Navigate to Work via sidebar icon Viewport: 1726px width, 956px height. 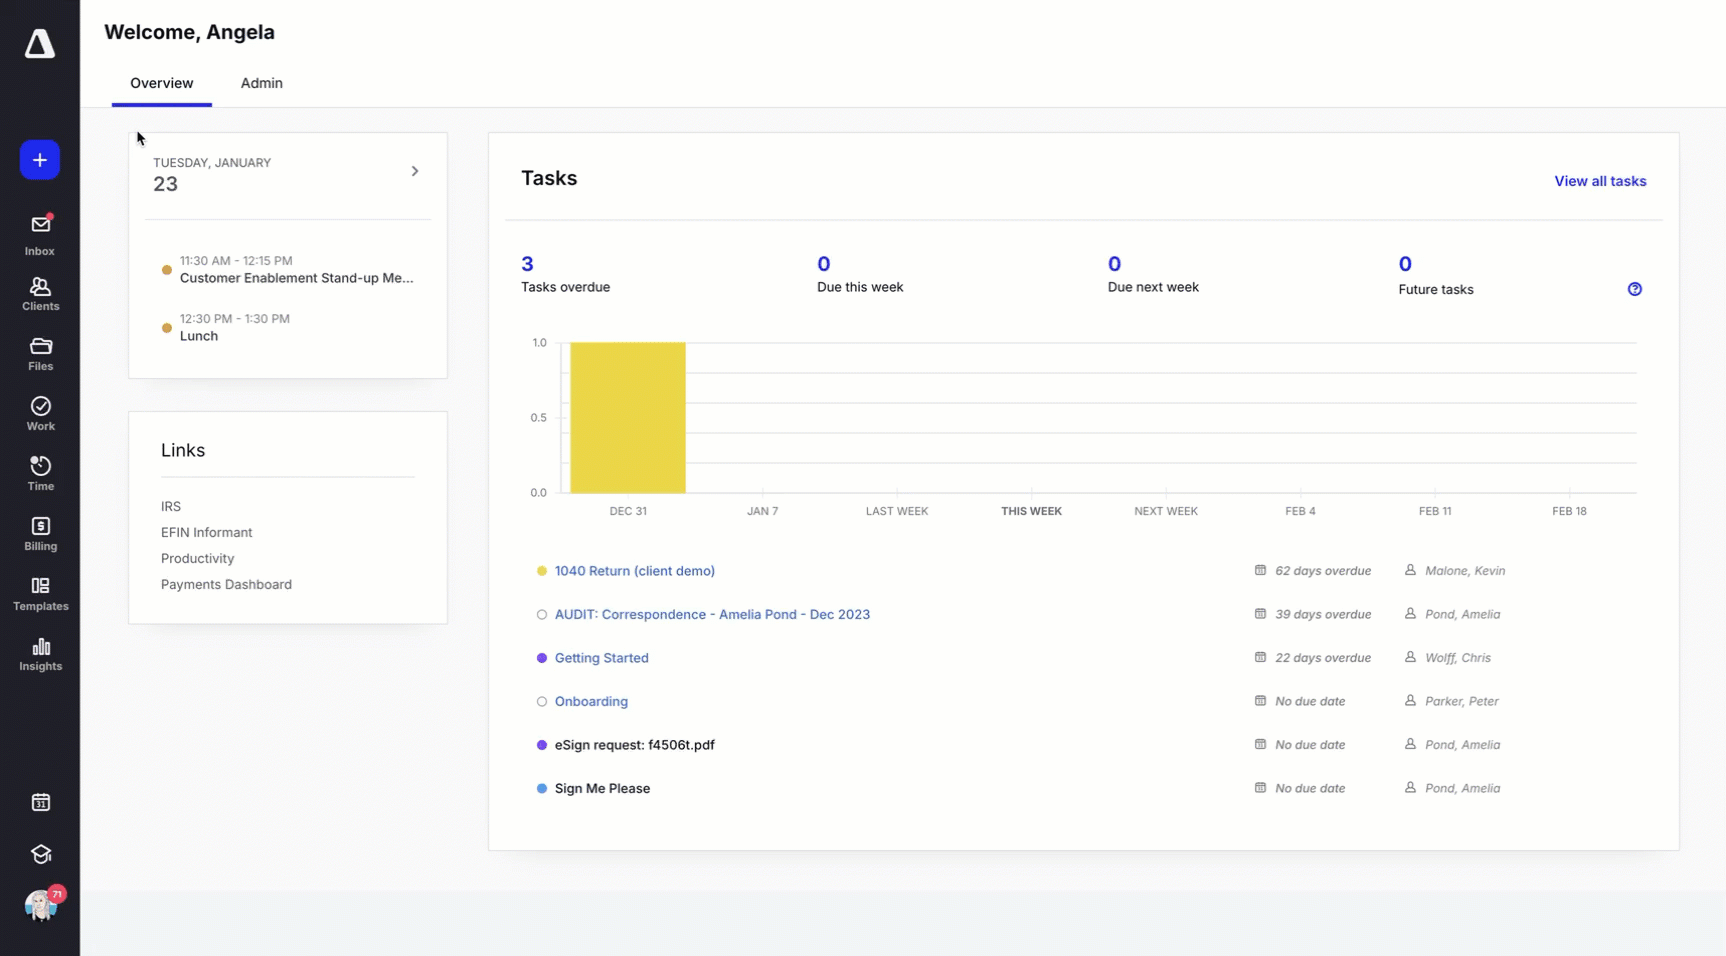[40, 413]
